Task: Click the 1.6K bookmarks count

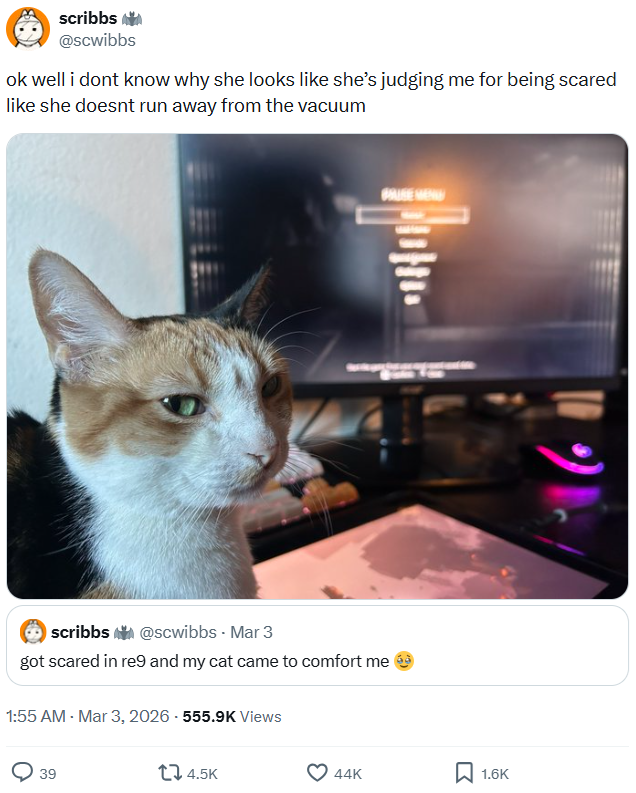Action: tap(495, 774)
